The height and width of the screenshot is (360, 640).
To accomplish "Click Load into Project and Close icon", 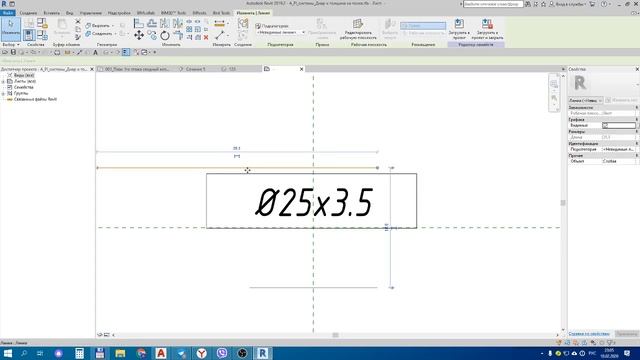I will pos(487,24).
